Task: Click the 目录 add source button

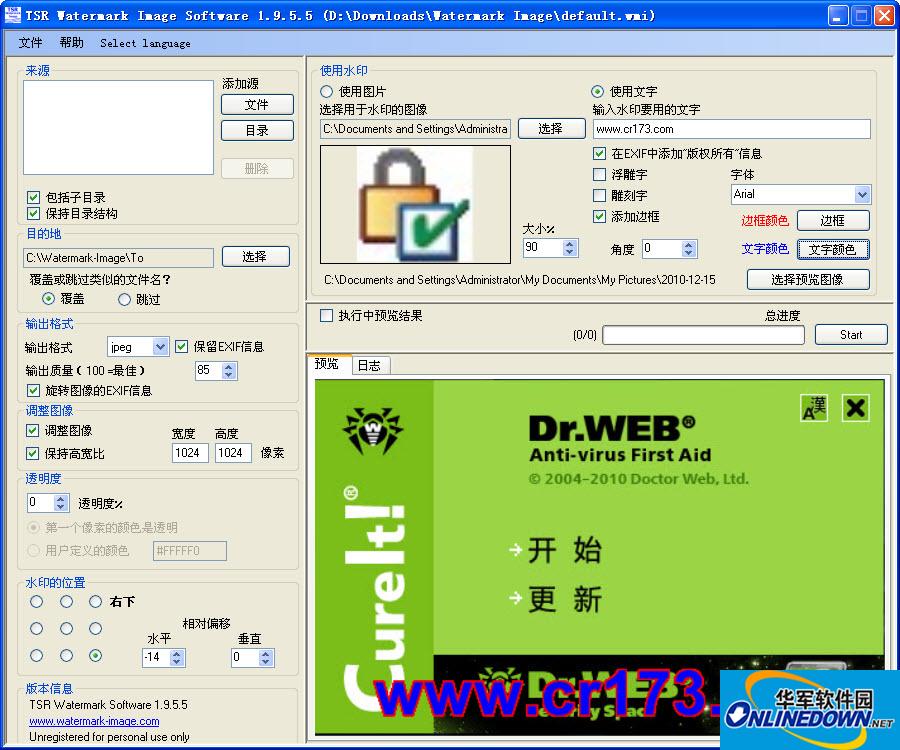Action: pos(257,130)
